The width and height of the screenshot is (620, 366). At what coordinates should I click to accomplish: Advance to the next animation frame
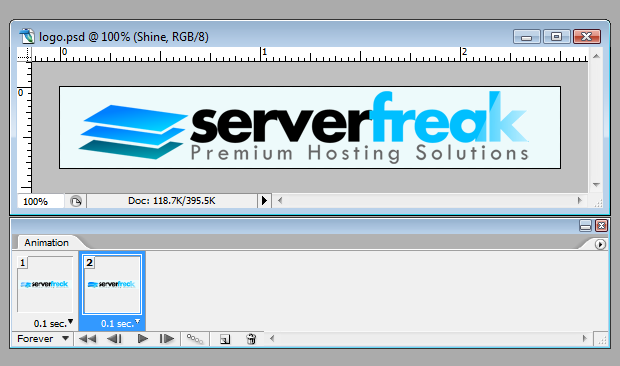[x=166, y=339]
